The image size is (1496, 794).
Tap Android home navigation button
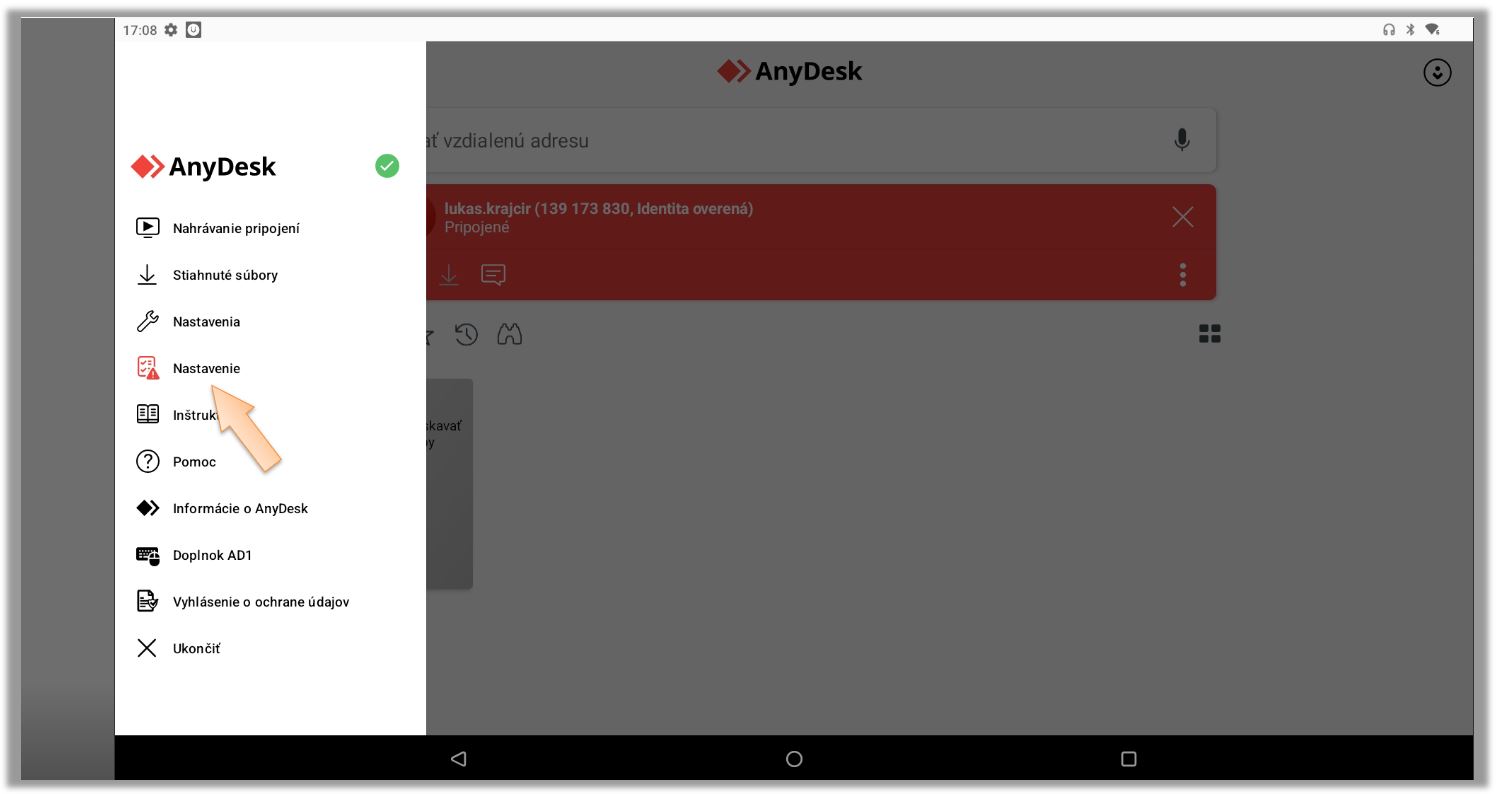[x=794, y=759]
